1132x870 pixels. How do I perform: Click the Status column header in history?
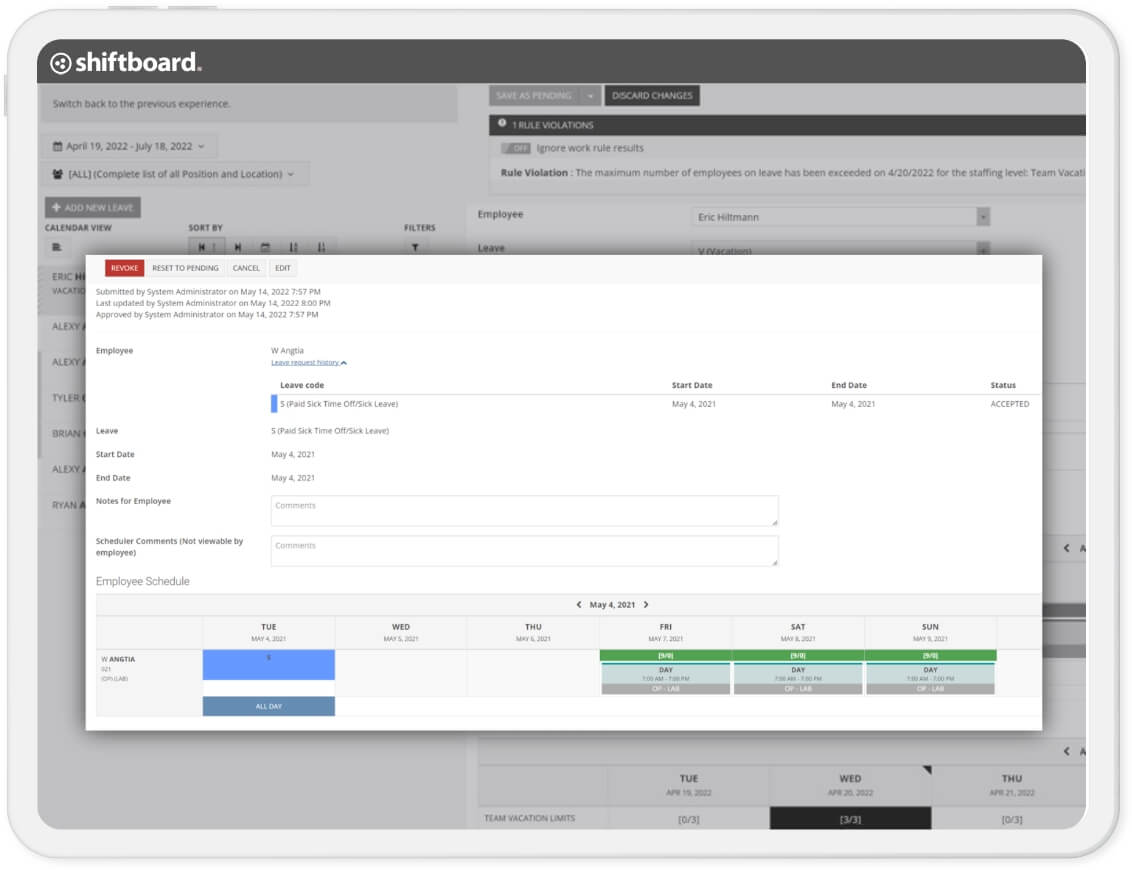tap(1003, 386)
